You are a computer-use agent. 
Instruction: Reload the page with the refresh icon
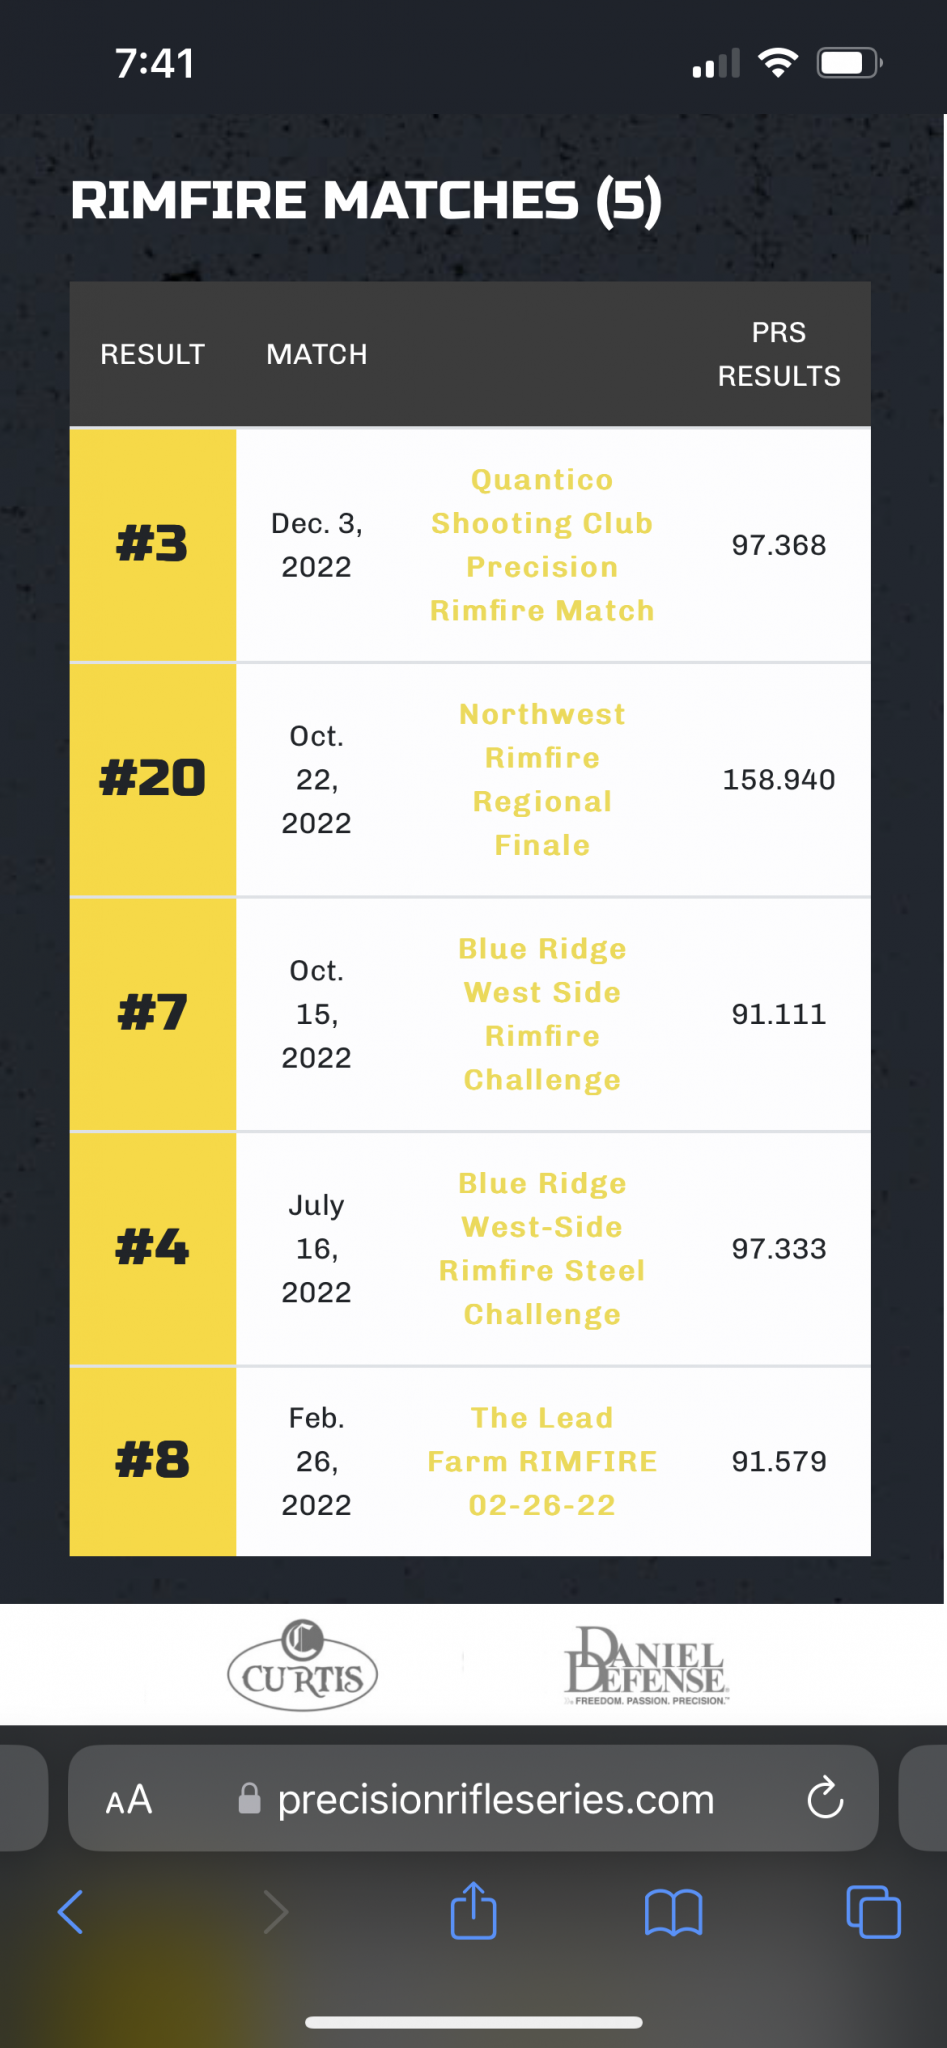click(x=825, y=1799)
